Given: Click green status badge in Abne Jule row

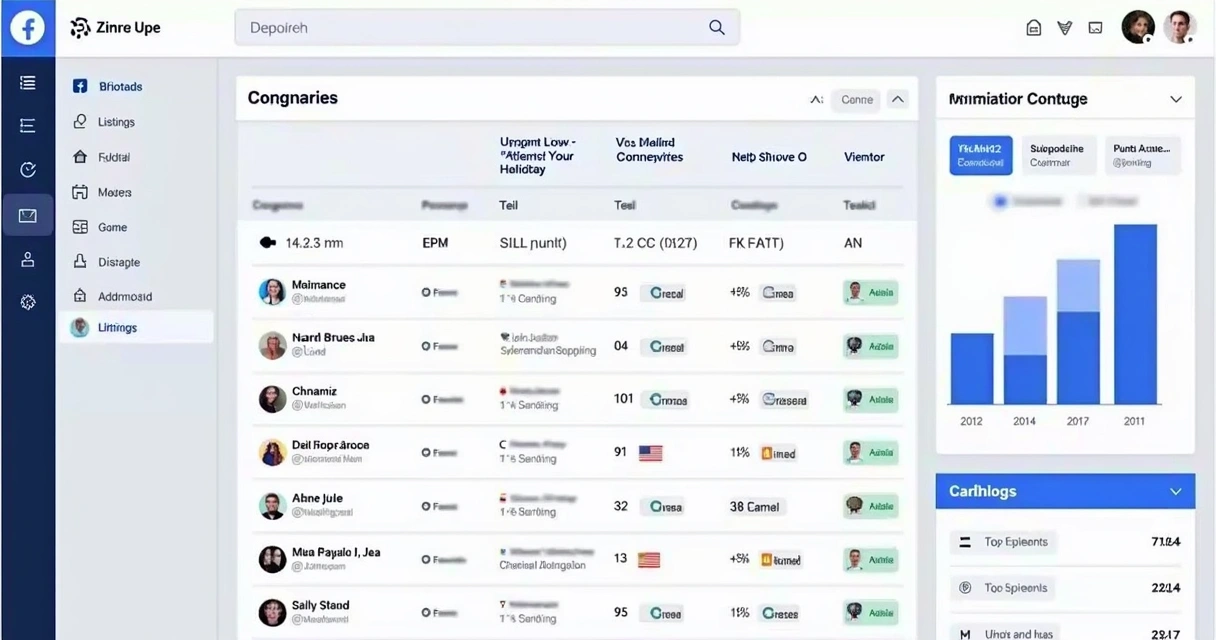Looking at the screenshot, I should pos(870,506).
